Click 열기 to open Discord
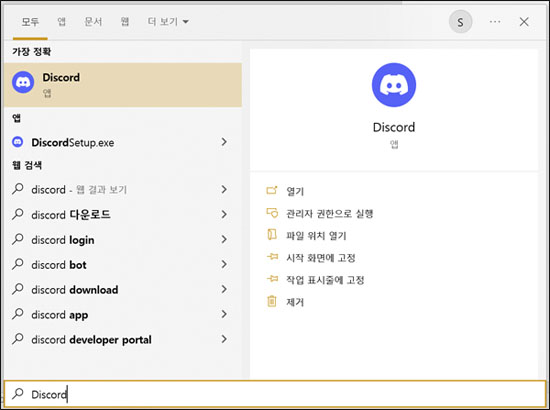 coord(295,191)
